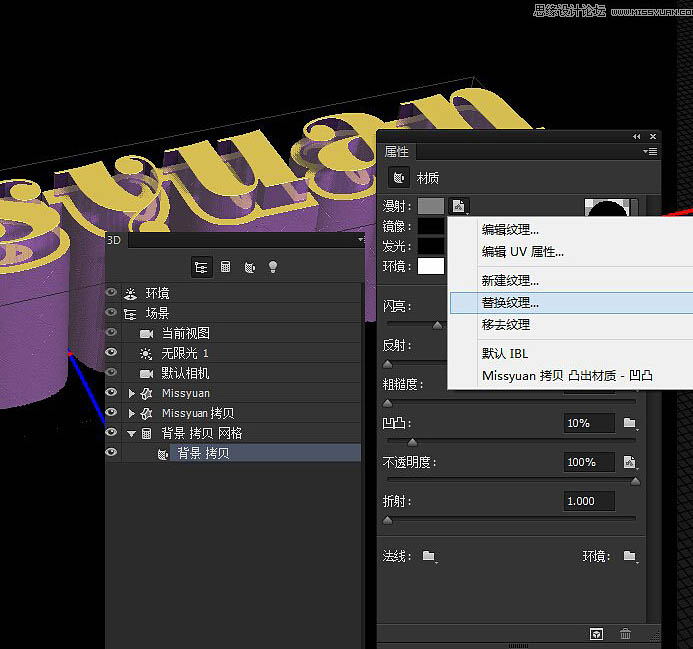Choose 编辑 UV 属性... menu entry
Image resolution: width=693 pixels, height=649 pixels.
522,252
